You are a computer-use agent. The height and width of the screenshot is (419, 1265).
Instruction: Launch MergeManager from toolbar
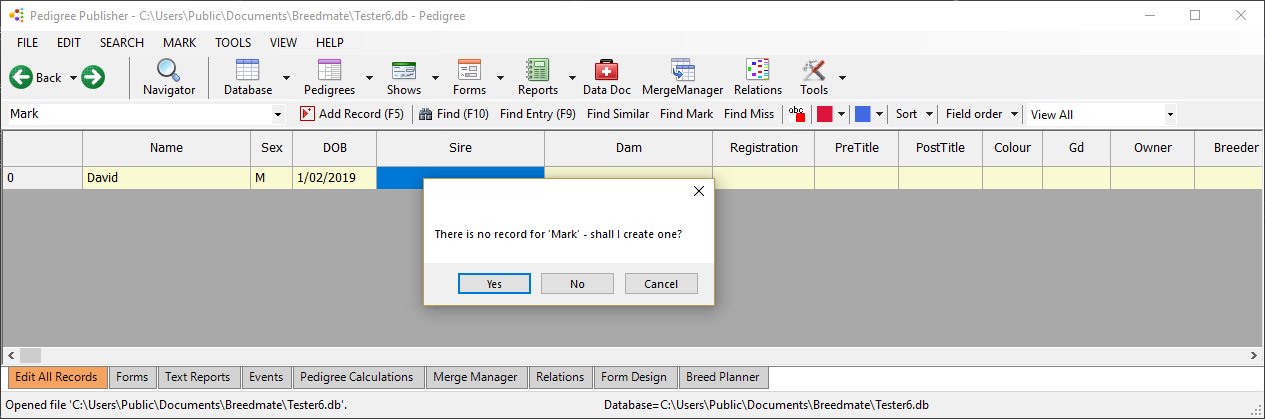682,77
